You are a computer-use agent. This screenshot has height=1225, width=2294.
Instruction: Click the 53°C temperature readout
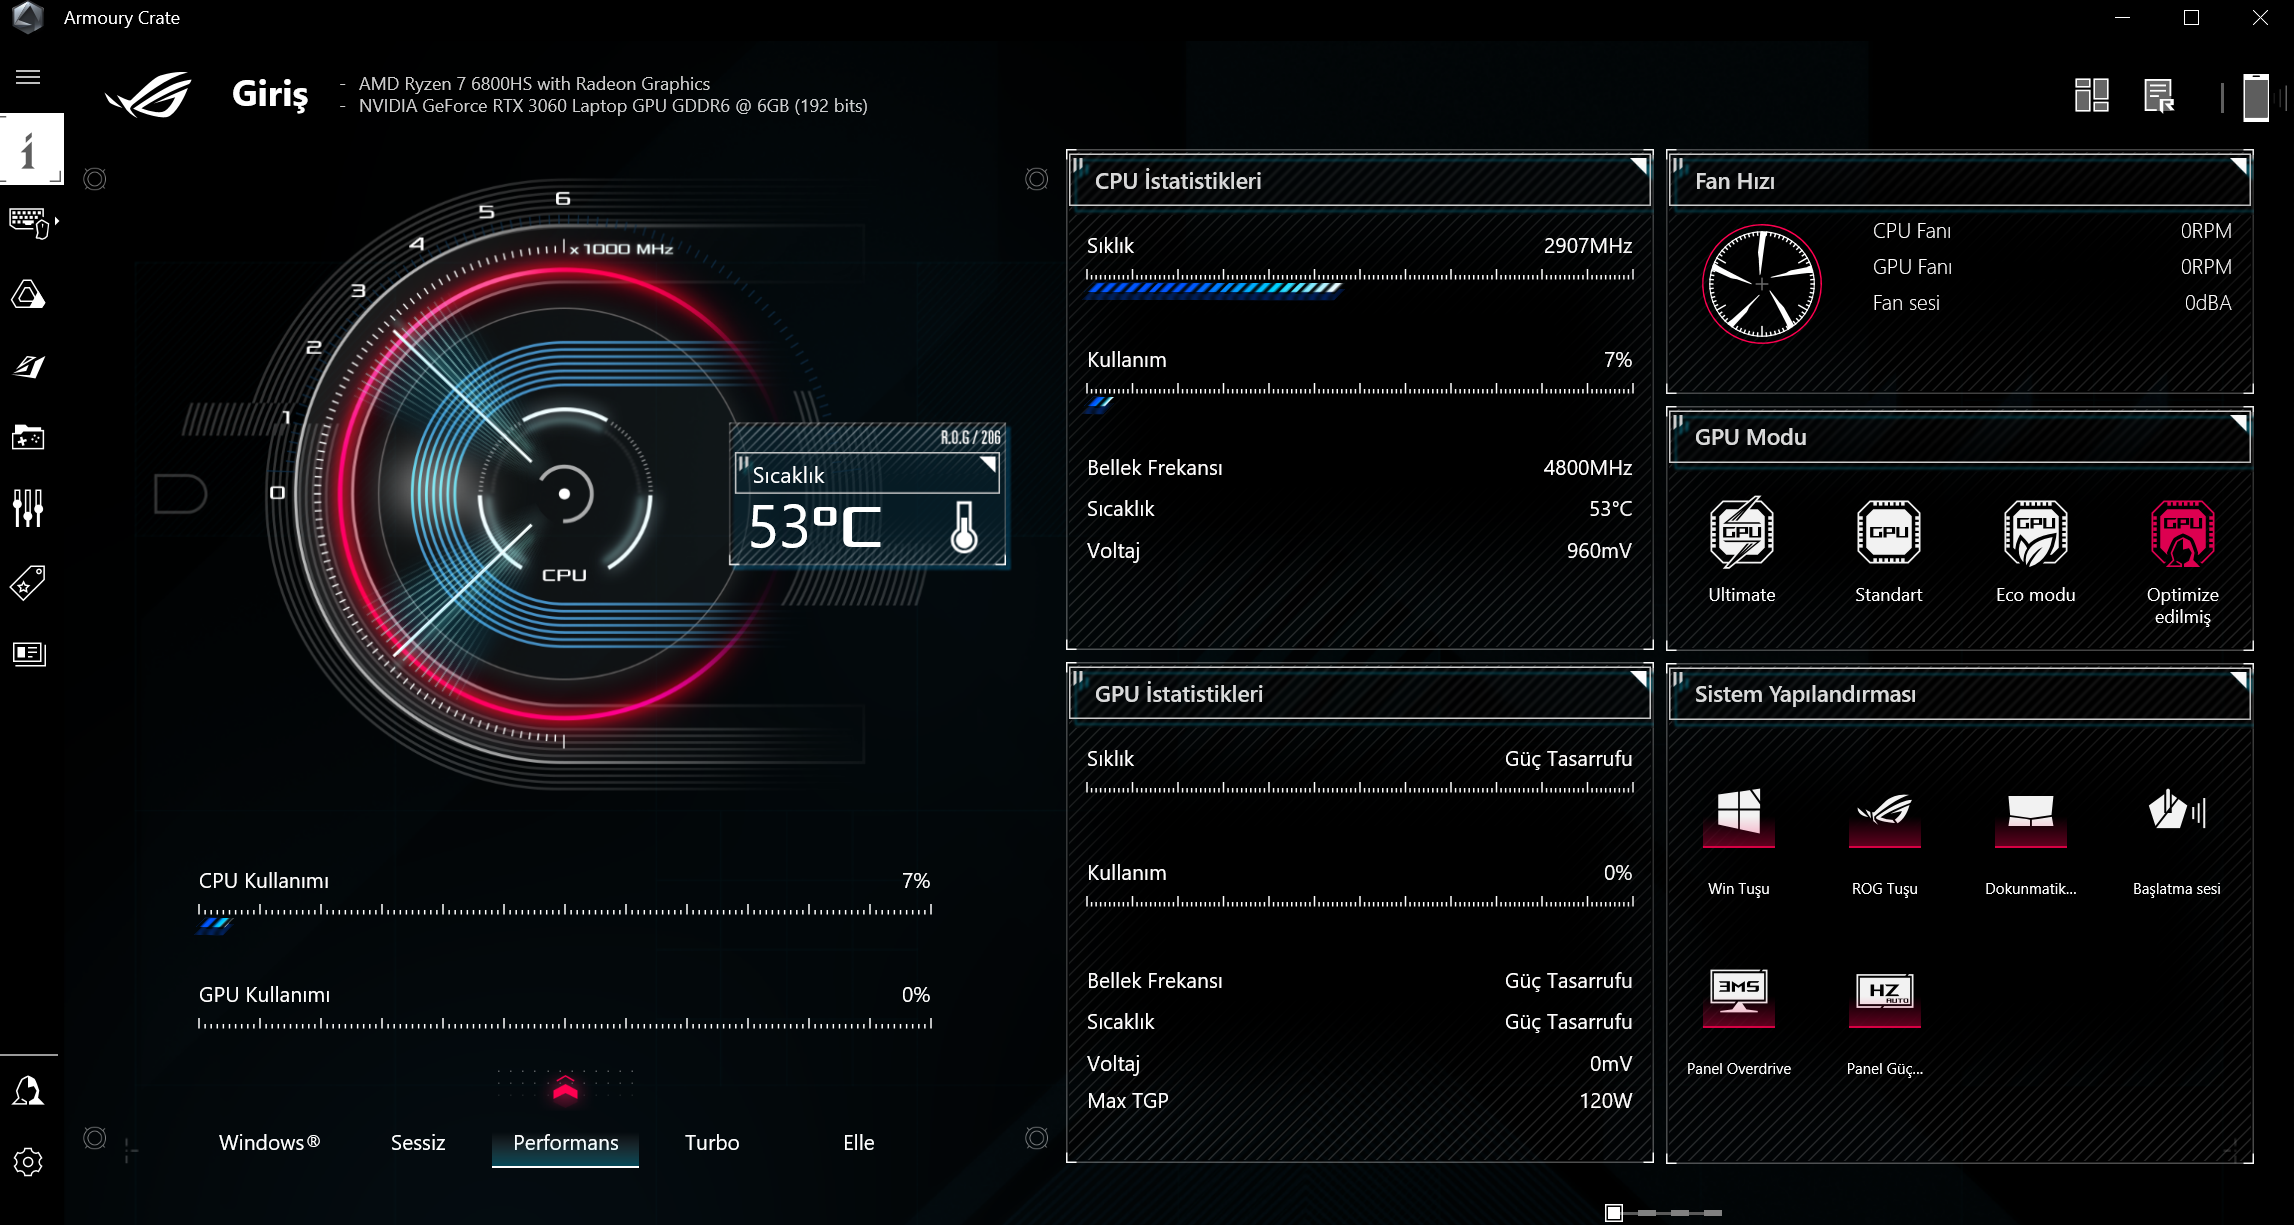815,527
